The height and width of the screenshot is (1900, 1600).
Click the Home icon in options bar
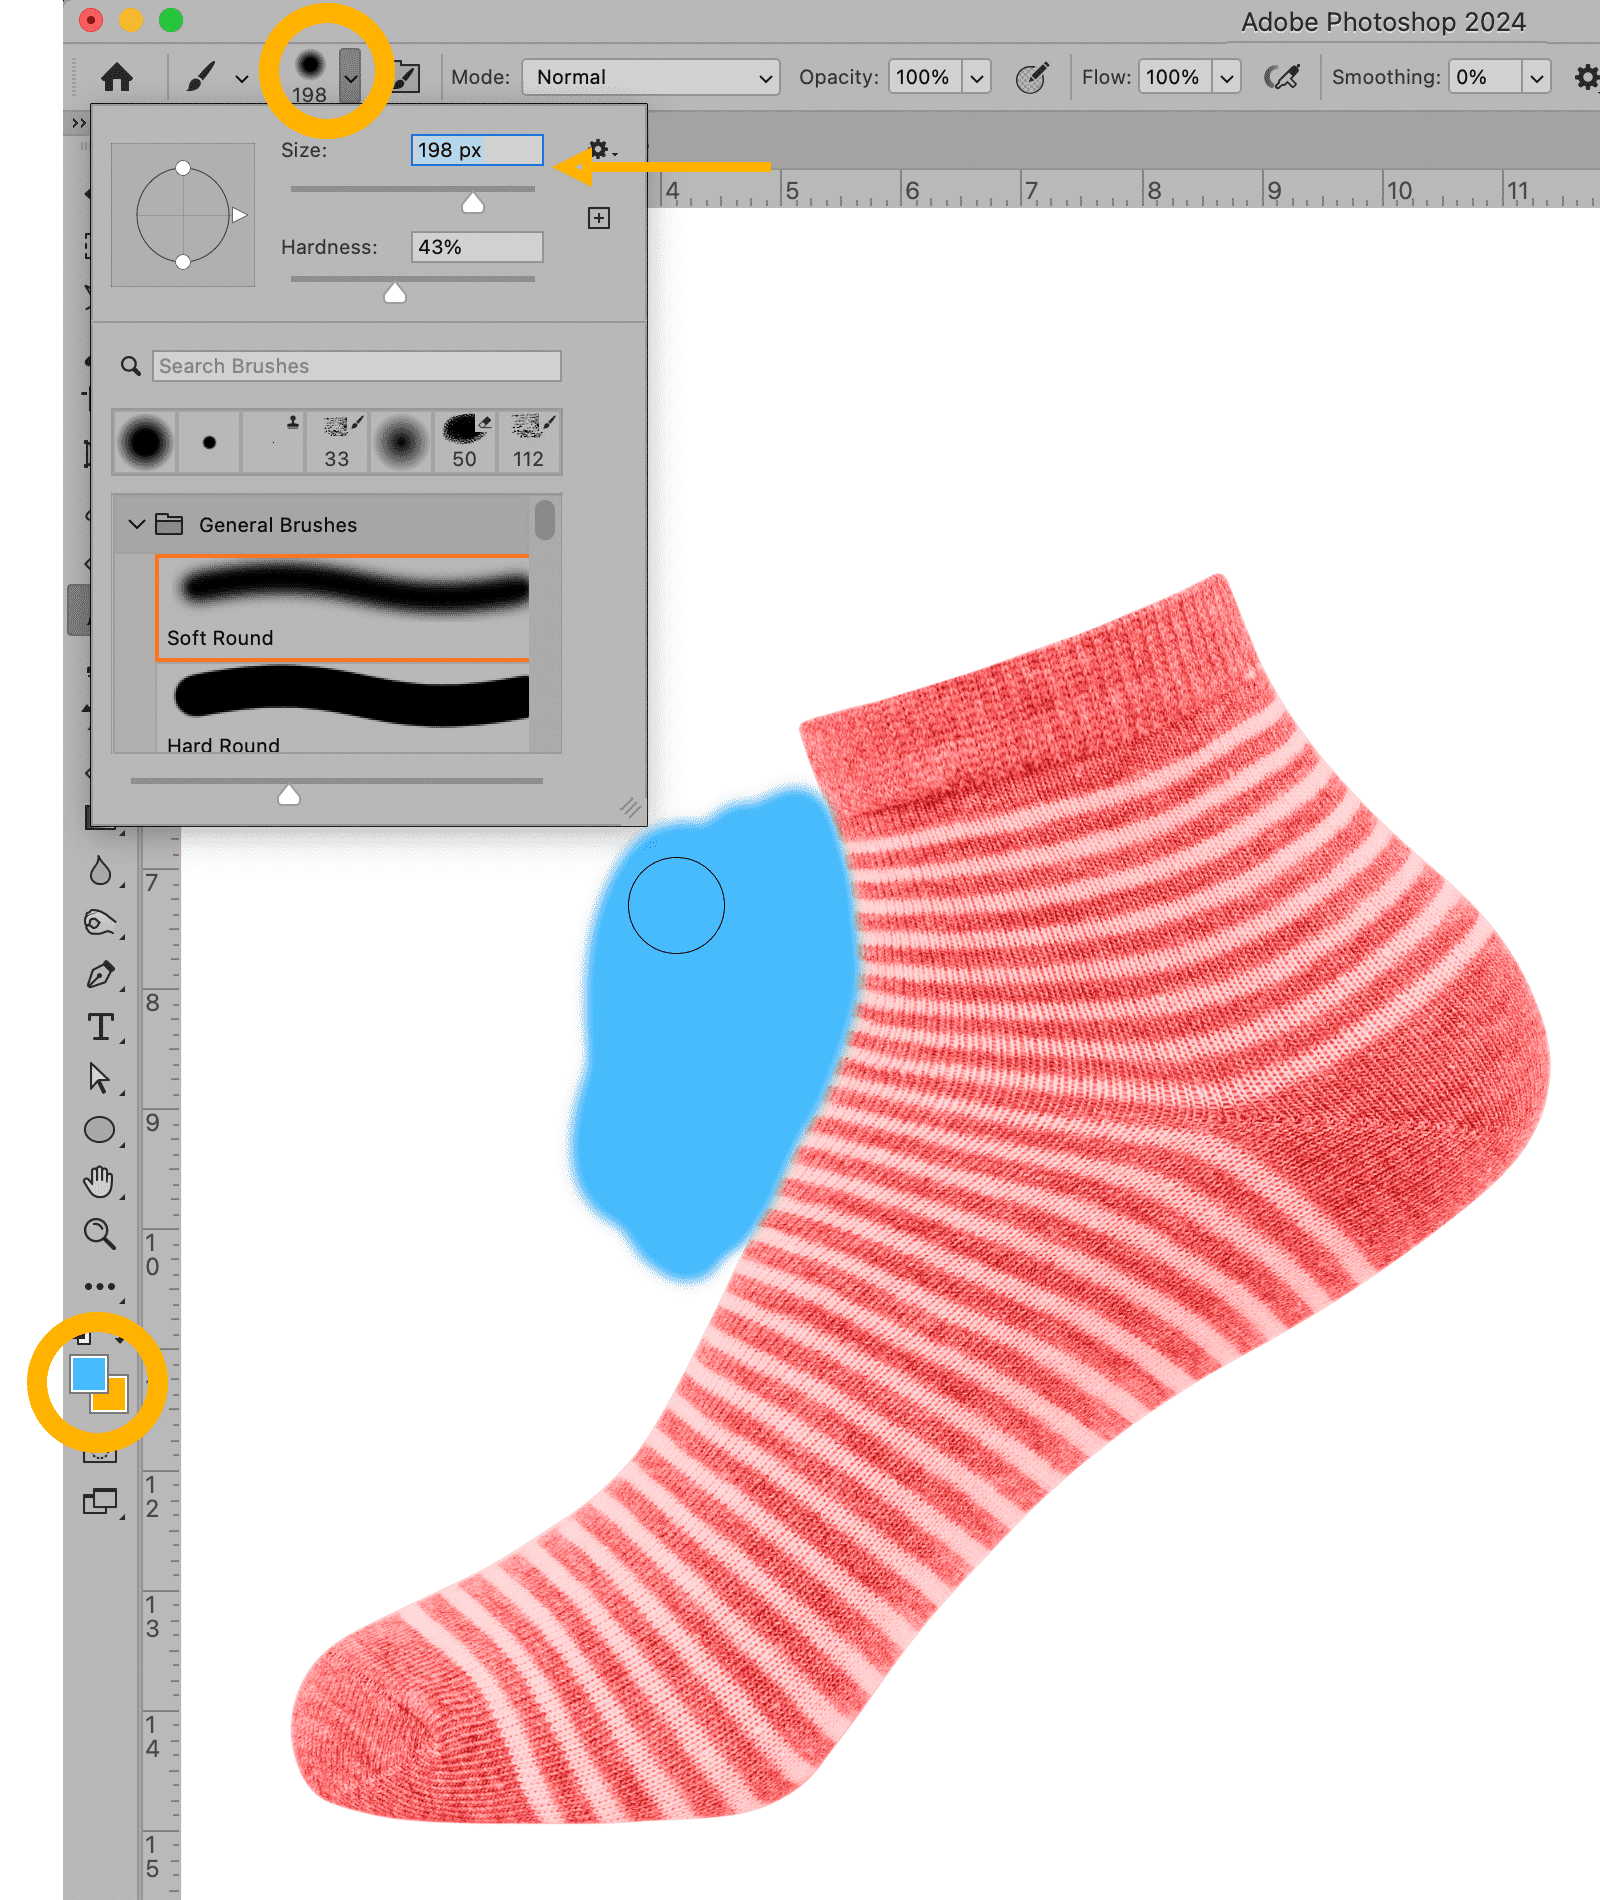117,77
